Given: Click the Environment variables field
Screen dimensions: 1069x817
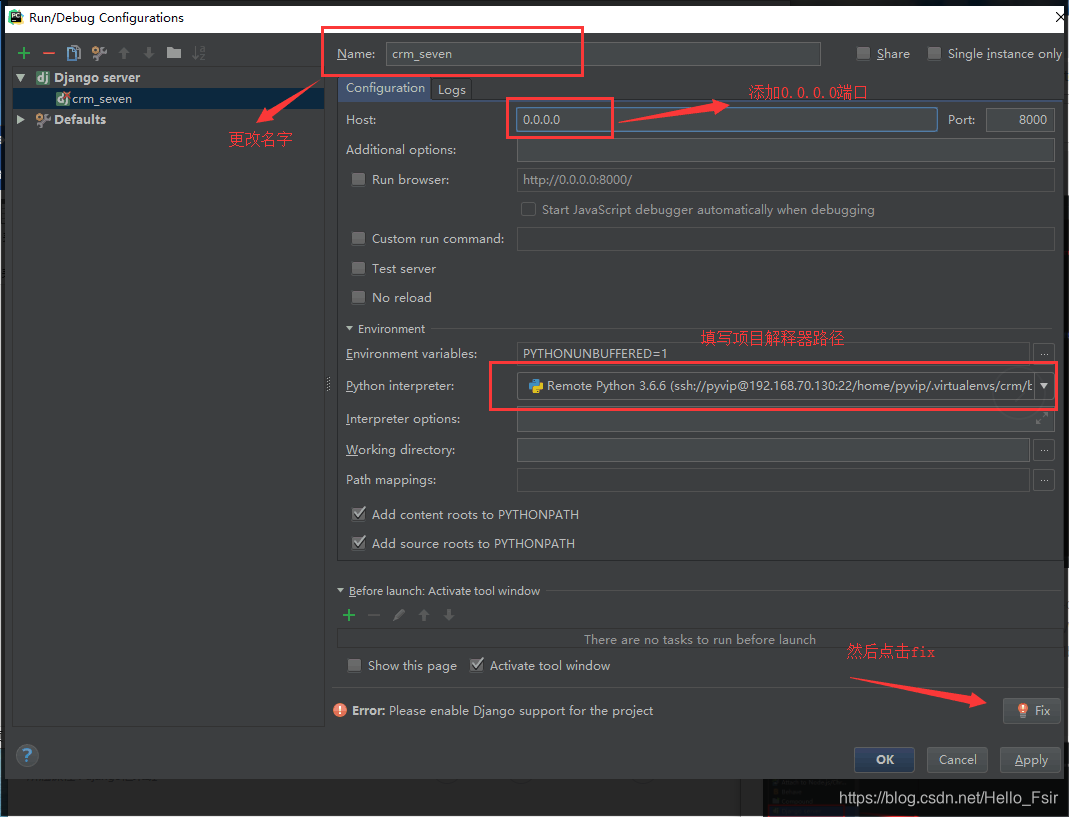Looking at the screenshot, I should [x=773, y=353].
